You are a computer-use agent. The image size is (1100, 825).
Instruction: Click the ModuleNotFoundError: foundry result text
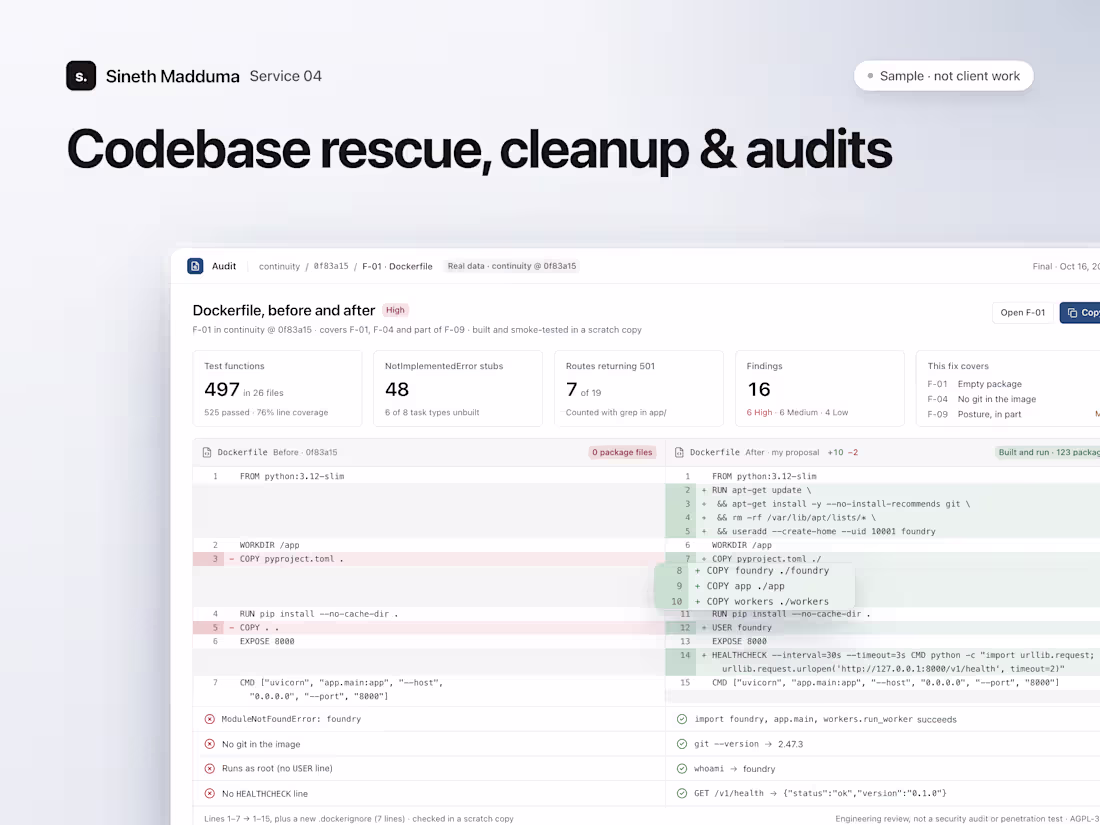pos(291,719)
